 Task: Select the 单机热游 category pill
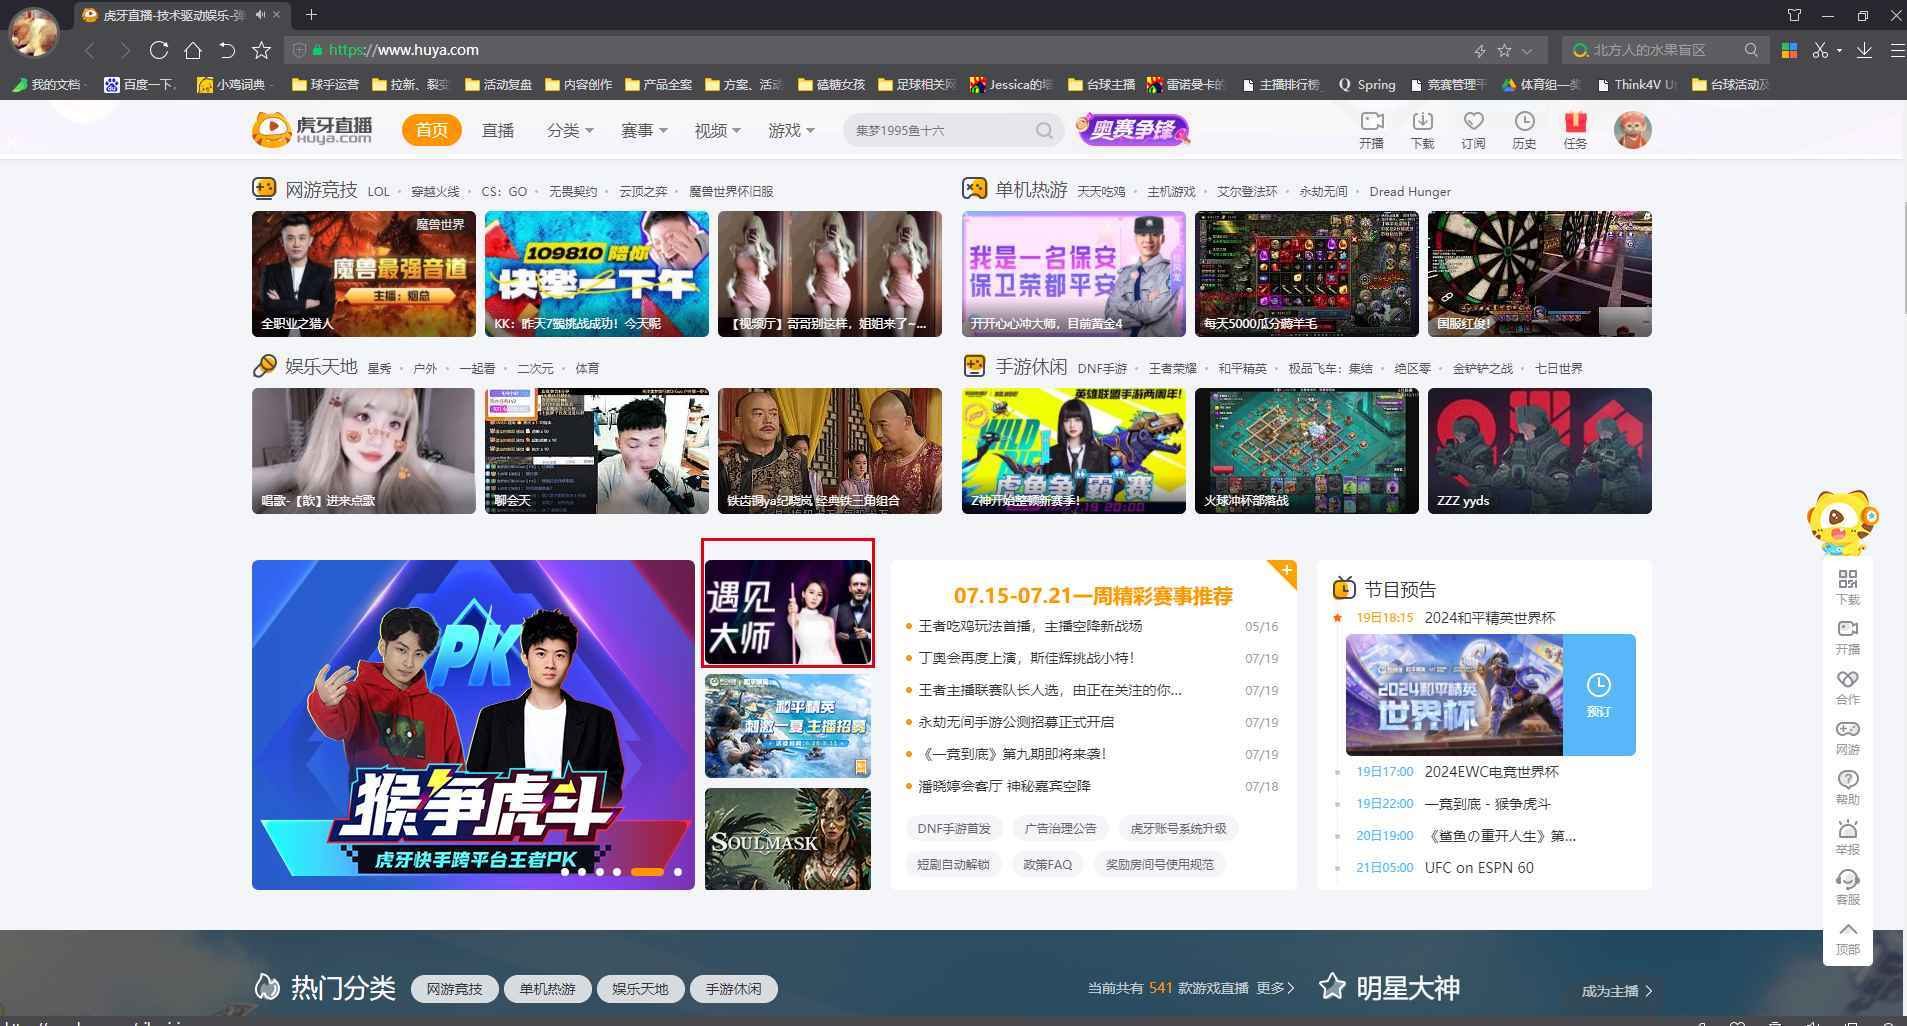(547, 989)
